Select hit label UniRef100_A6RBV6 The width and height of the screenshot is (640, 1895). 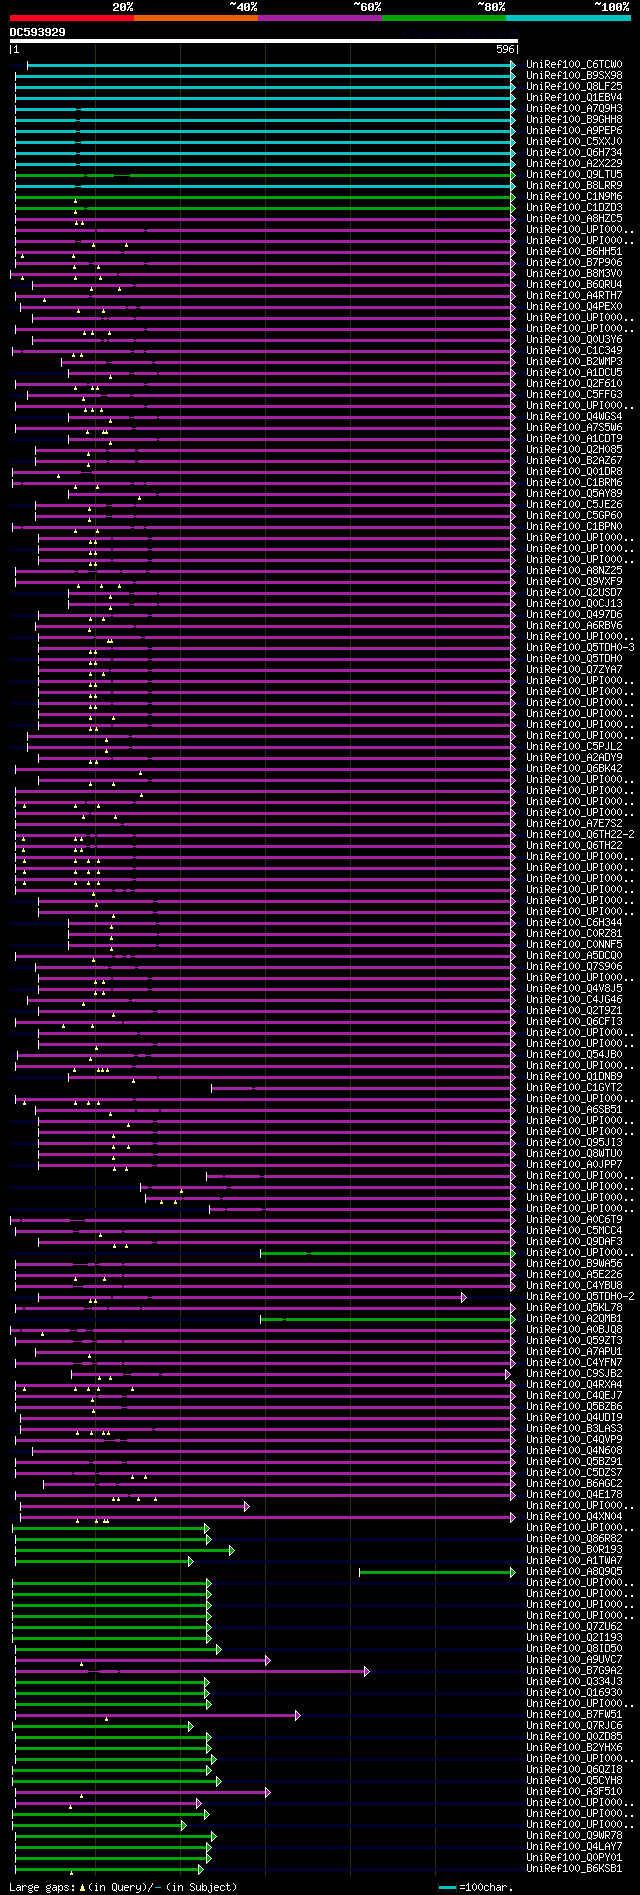[x=574, y=626]
